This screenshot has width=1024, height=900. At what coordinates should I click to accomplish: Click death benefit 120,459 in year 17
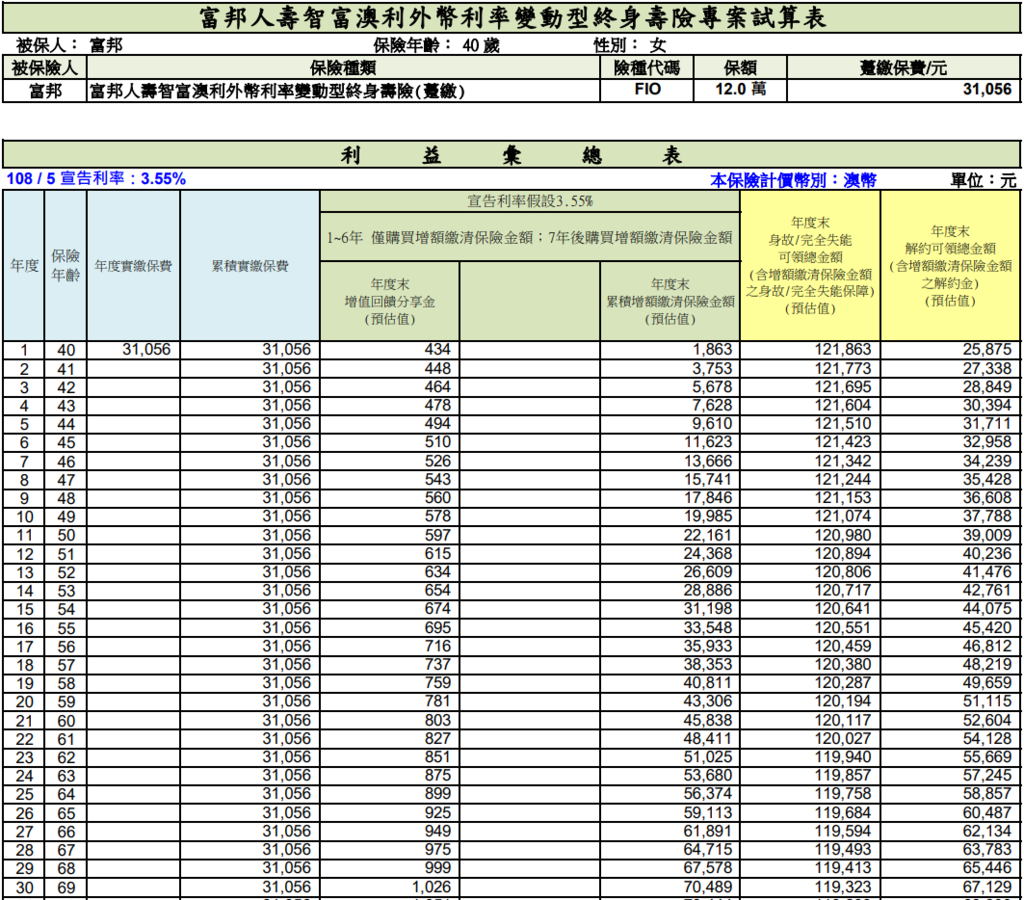843,646
